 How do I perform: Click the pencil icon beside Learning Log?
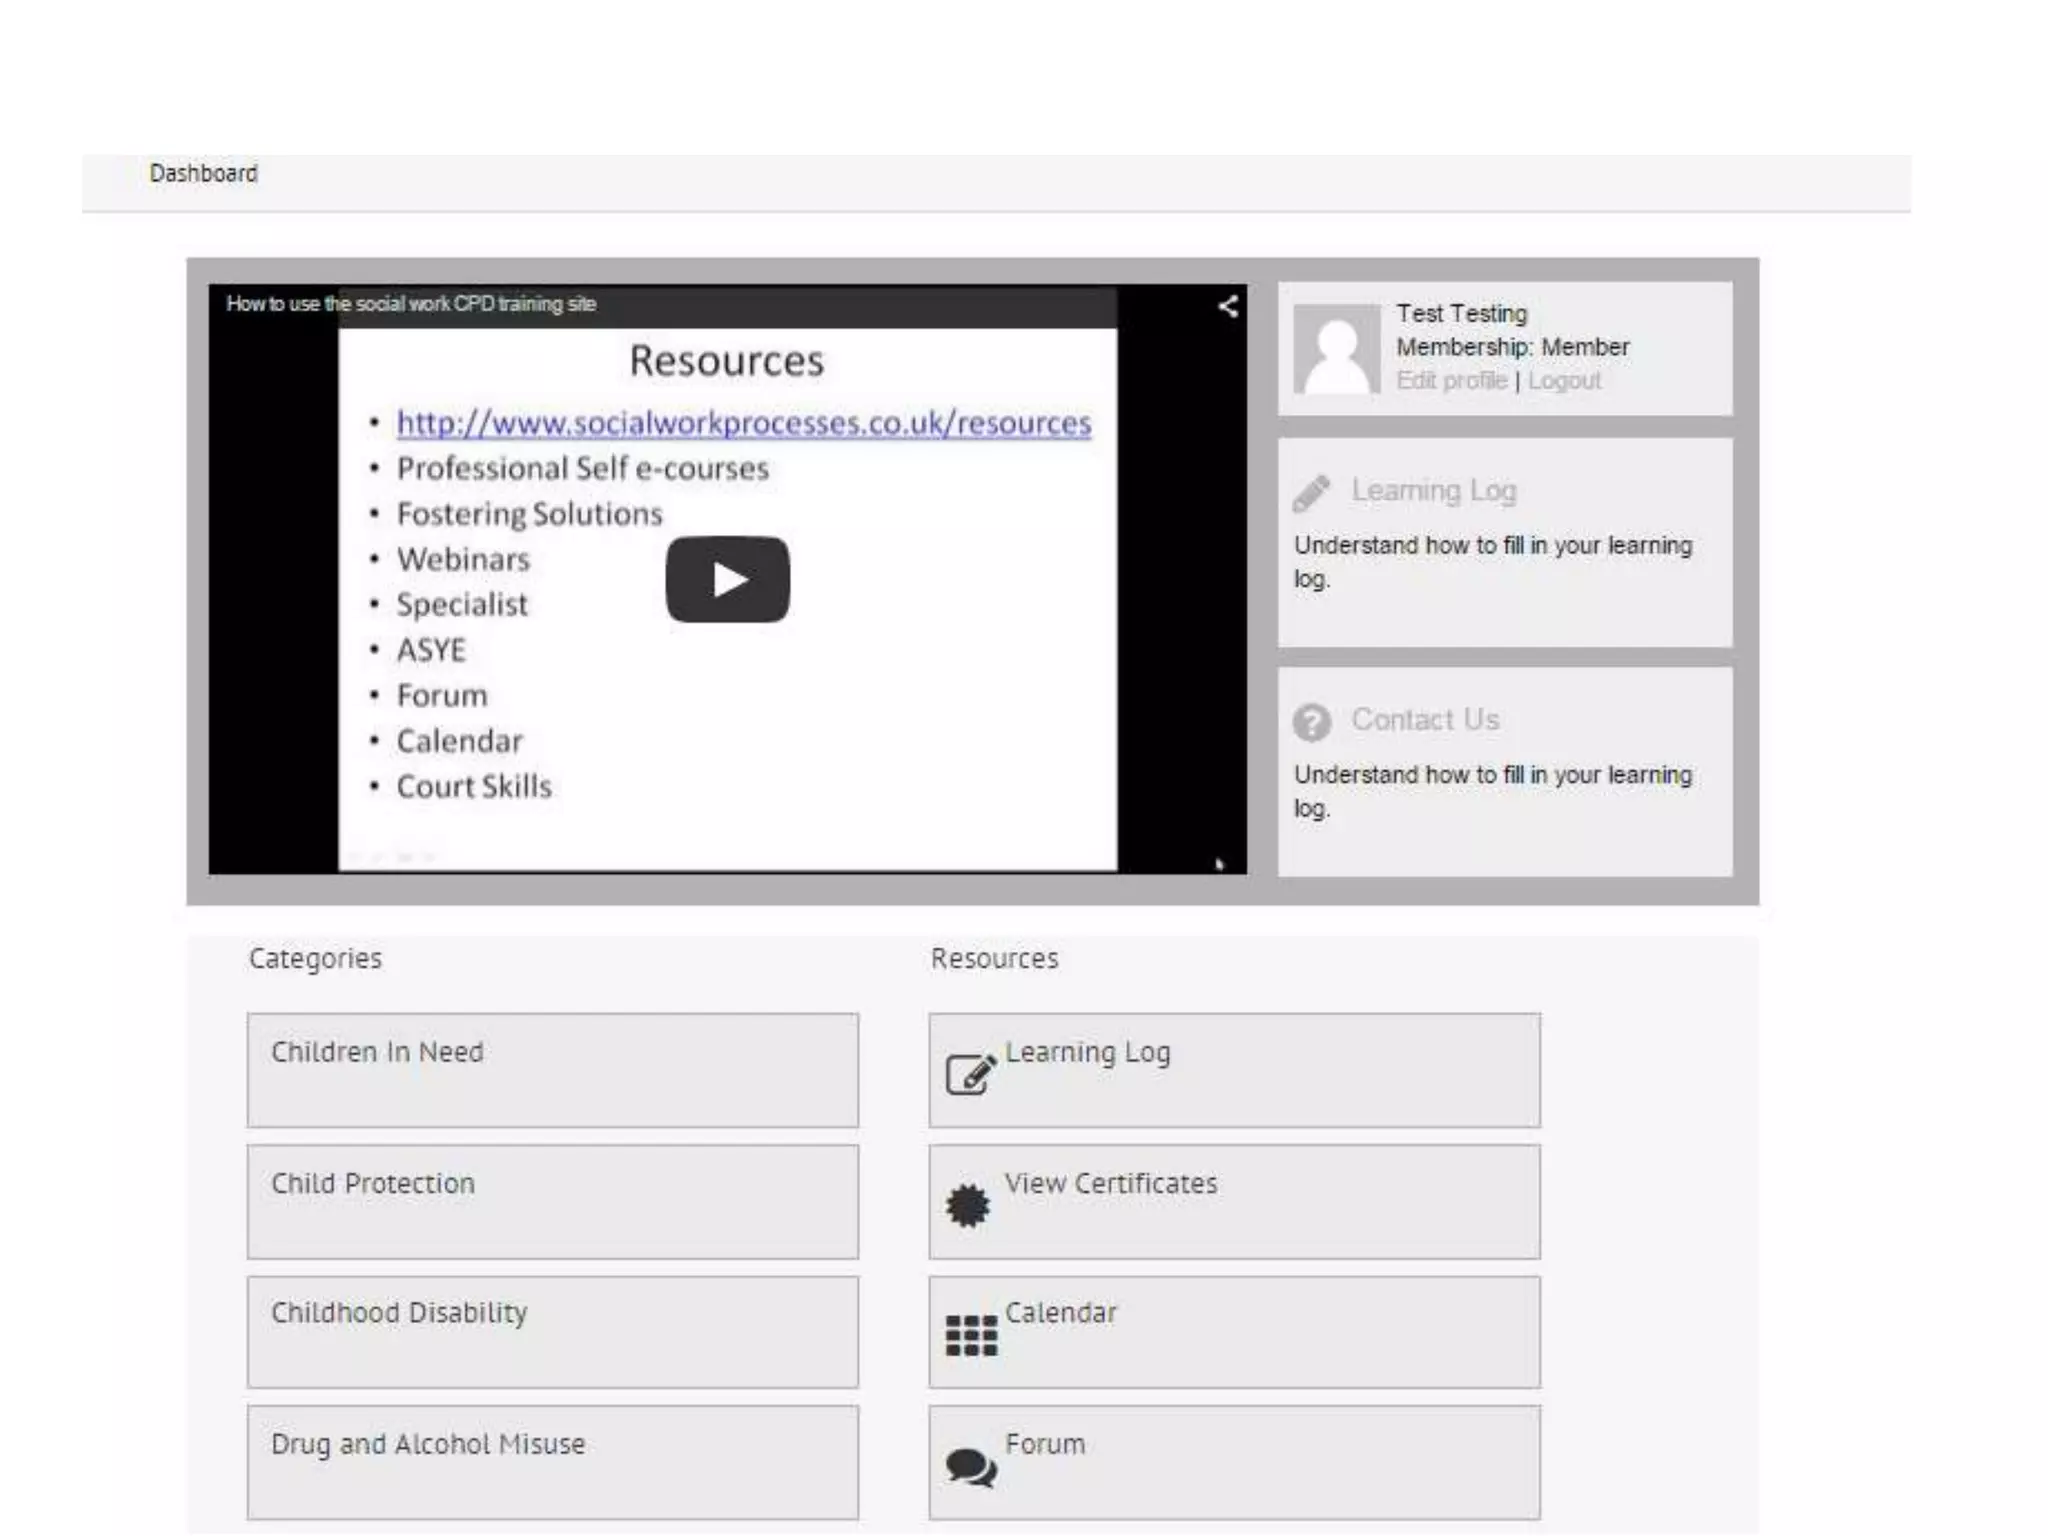click(1311, 492)
